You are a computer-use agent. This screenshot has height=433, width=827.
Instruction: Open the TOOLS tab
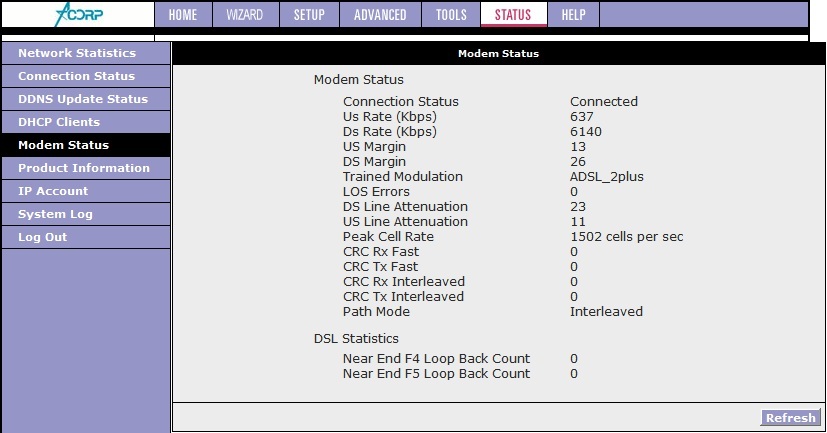pyautogui.click(x=451, y=15)
